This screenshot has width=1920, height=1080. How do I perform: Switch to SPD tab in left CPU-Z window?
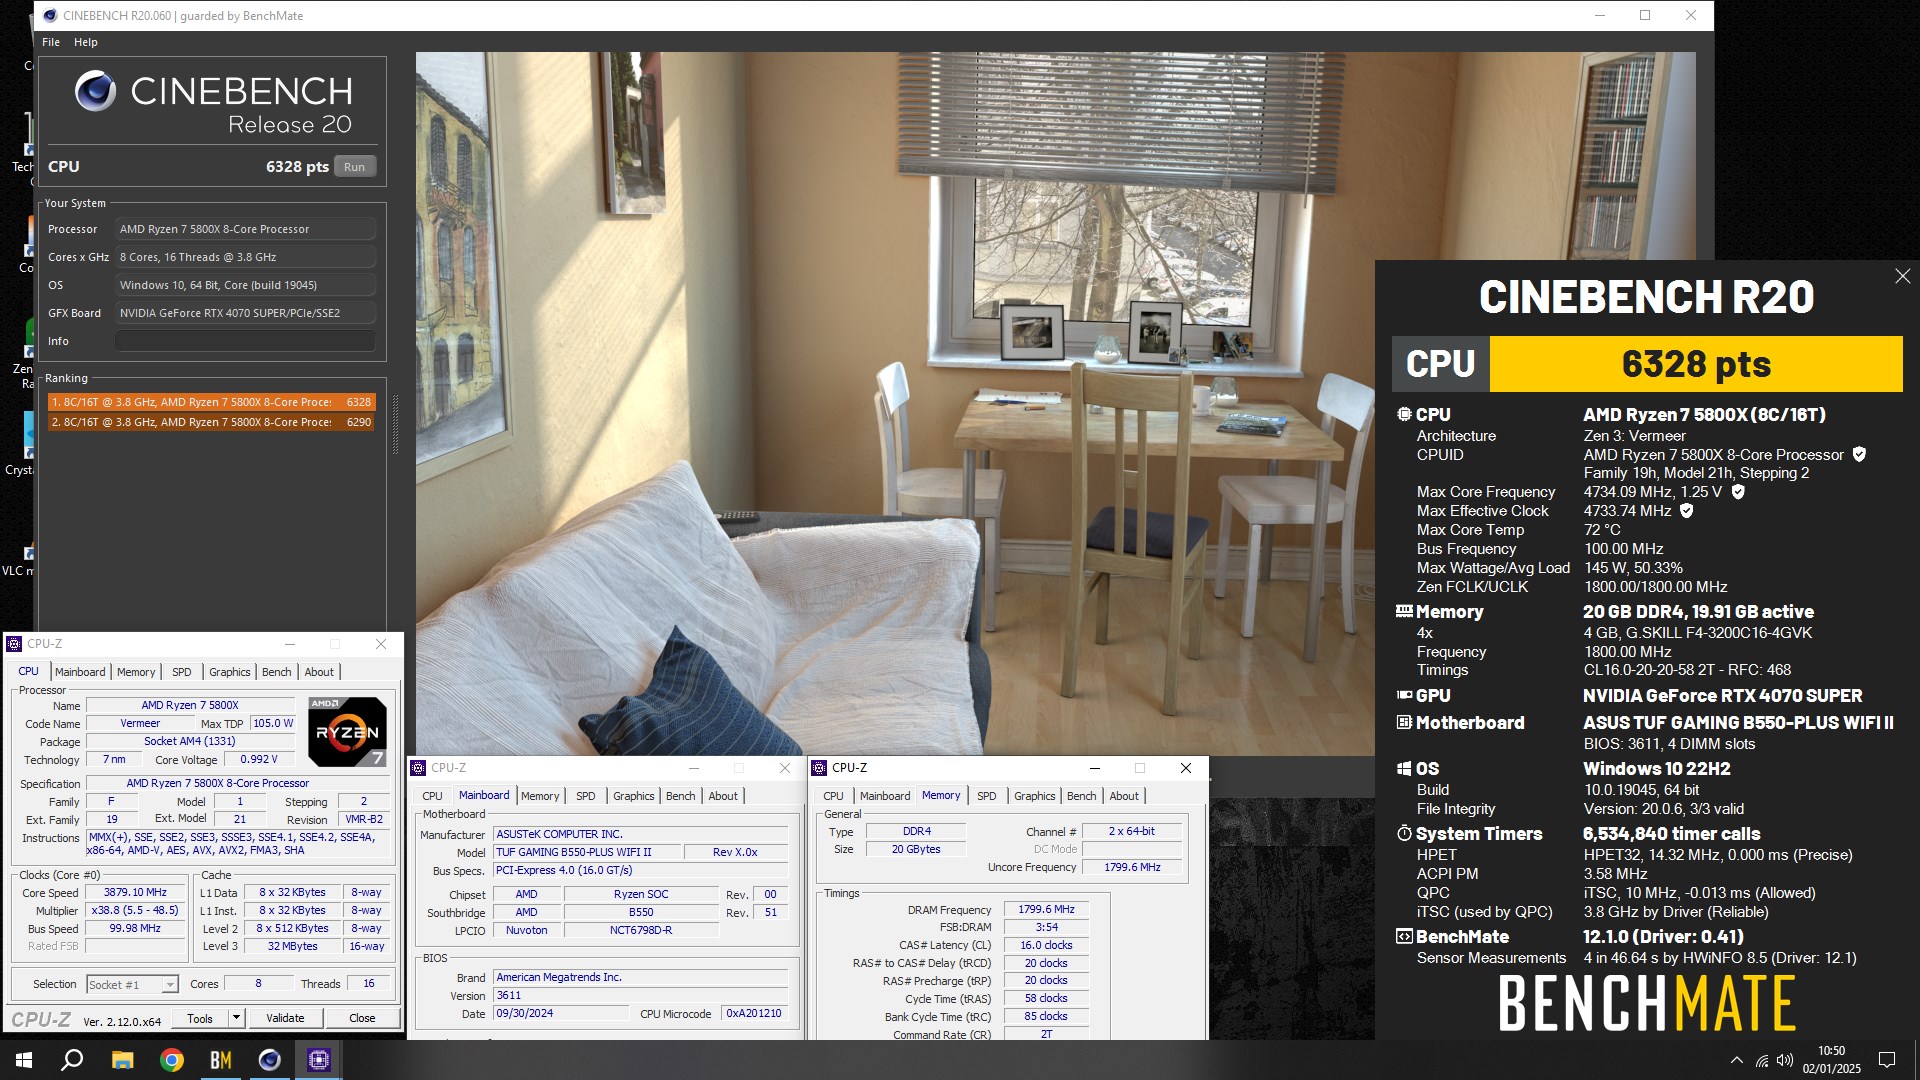point(182,672)
